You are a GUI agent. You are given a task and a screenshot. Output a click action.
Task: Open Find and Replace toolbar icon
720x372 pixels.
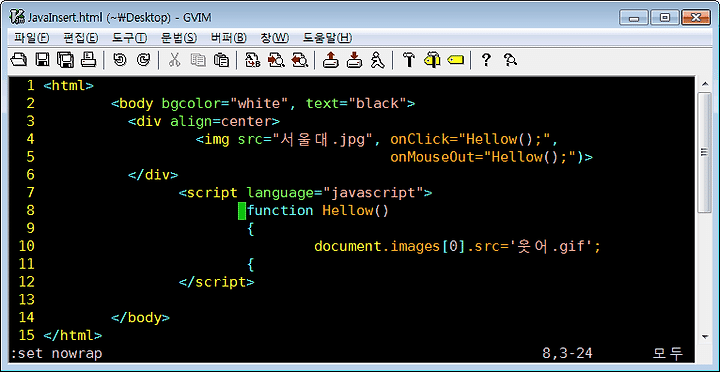(253, 60)
